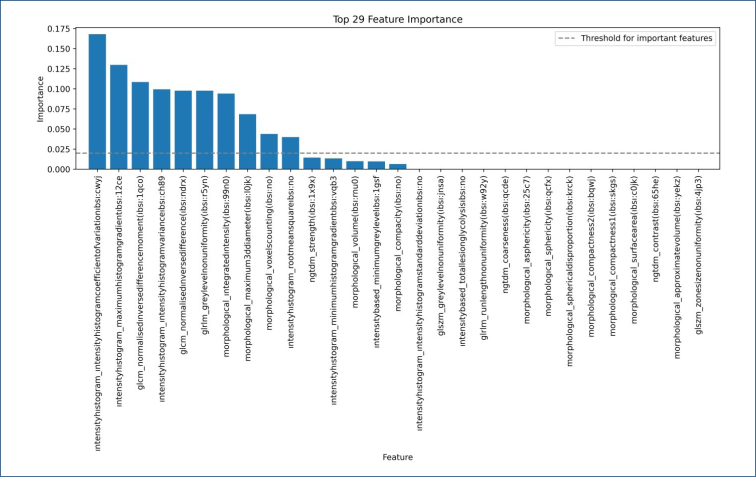The height and width of the screenshot is (477, 756).
Task: Click the label "morphological_approximatevolume(ibsi:yekz)"
Action: pos(676,267)
